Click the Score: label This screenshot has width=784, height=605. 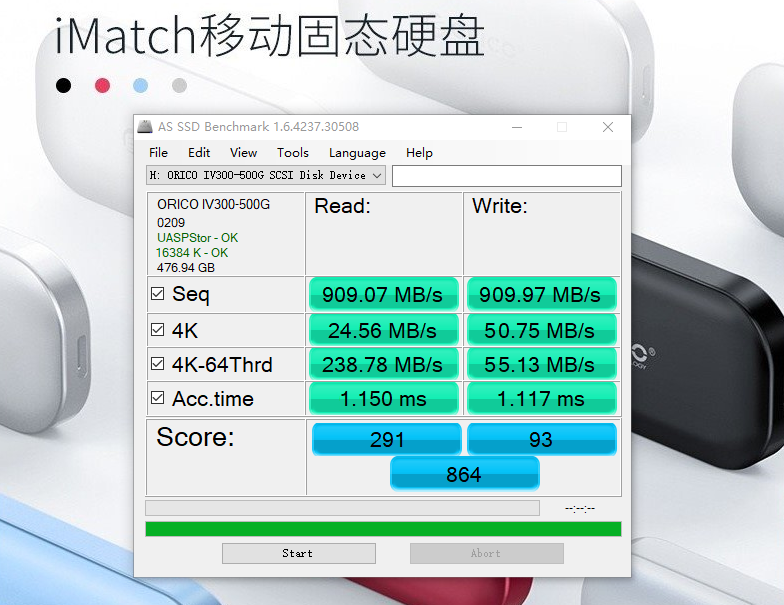[195, 437]
